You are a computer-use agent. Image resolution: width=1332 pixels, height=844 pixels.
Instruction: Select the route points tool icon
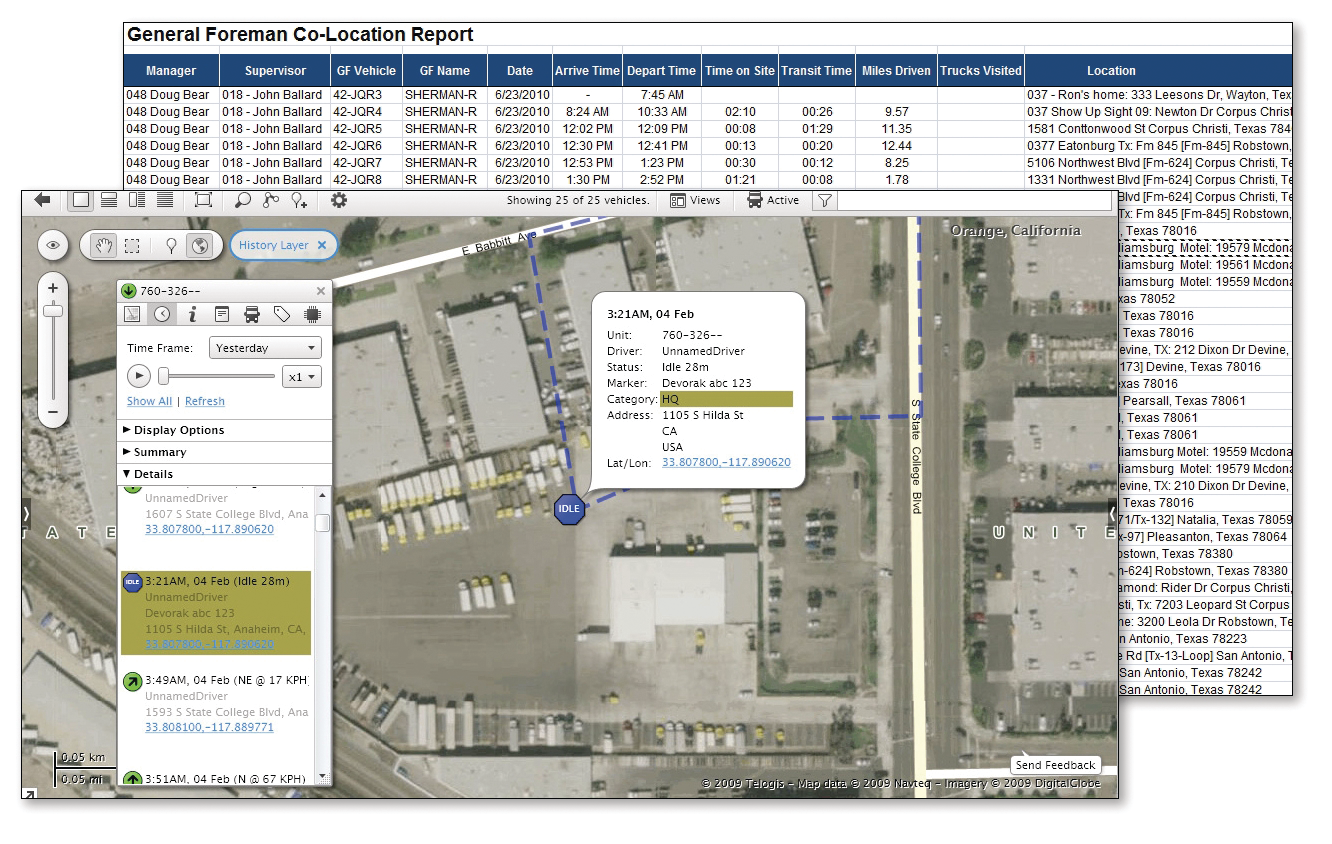271,200
